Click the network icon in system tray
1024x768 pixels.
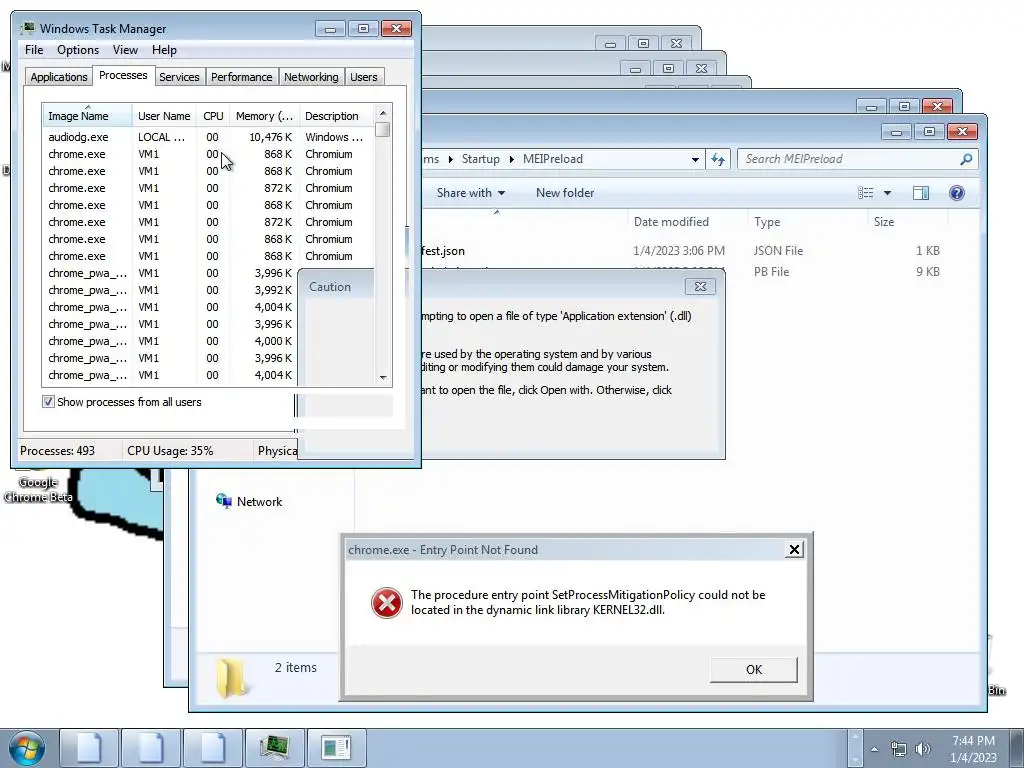click(899, 749)
